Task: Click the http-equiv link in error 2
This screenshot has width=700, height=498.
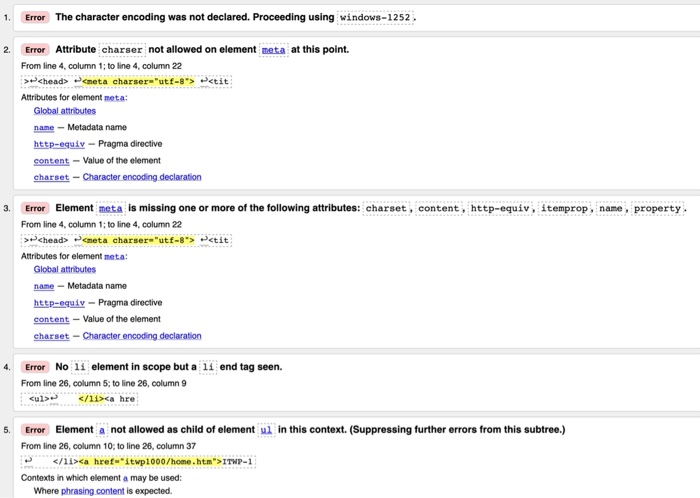Action: pos(59,144)
